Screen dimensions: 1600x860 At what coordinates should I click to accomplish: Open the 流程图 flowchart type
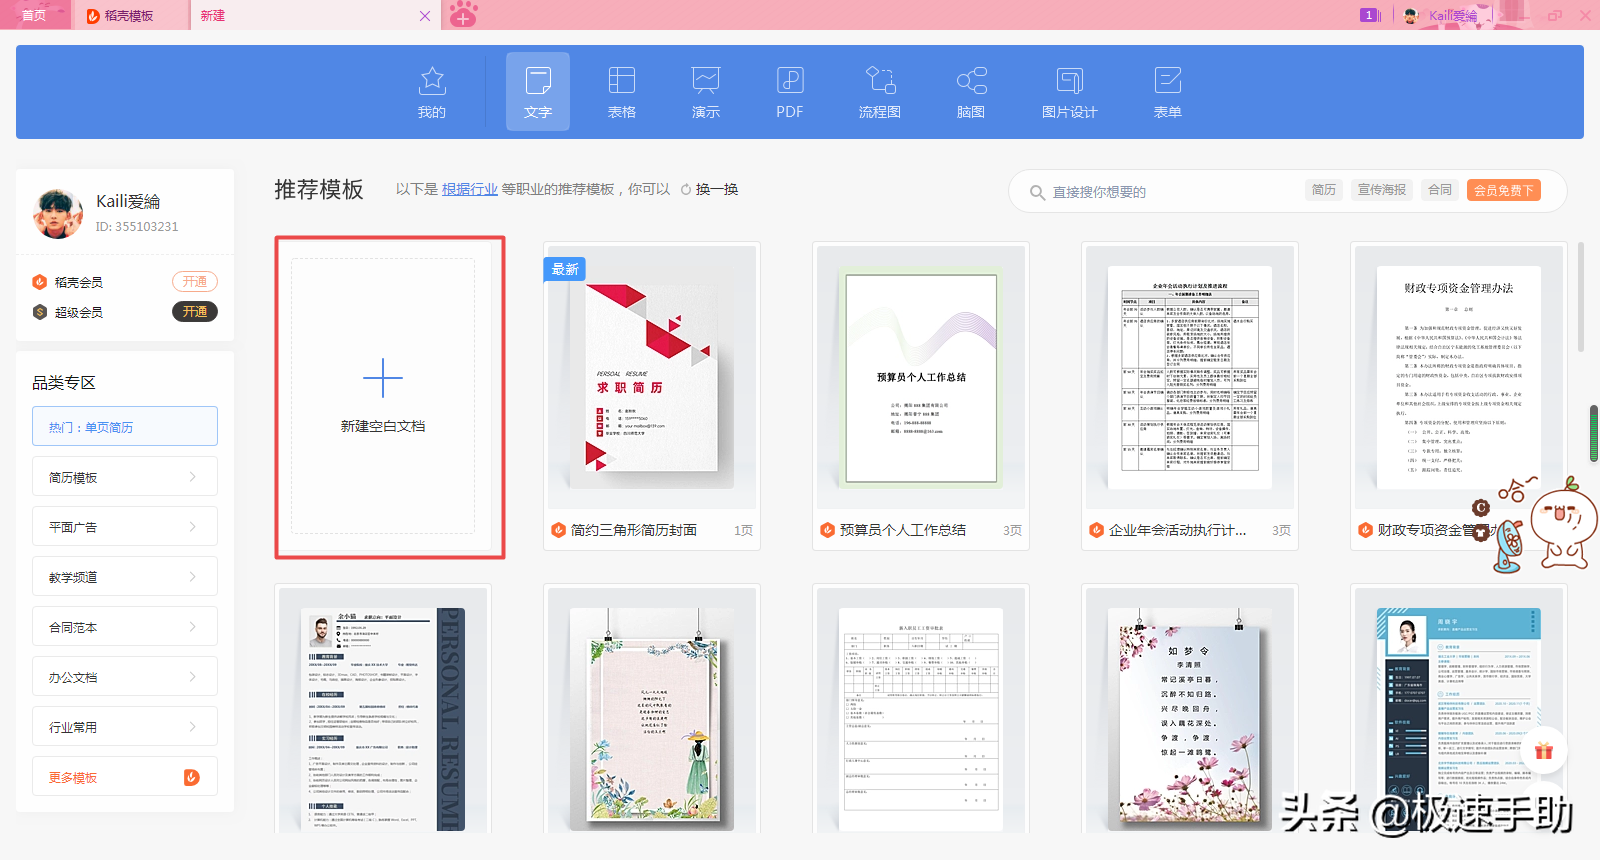pos(880,92)
